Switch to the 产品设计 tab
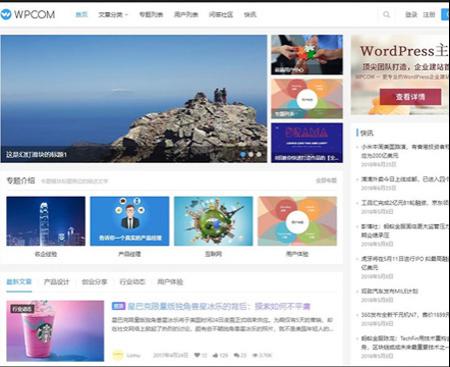 click(56, 282)
